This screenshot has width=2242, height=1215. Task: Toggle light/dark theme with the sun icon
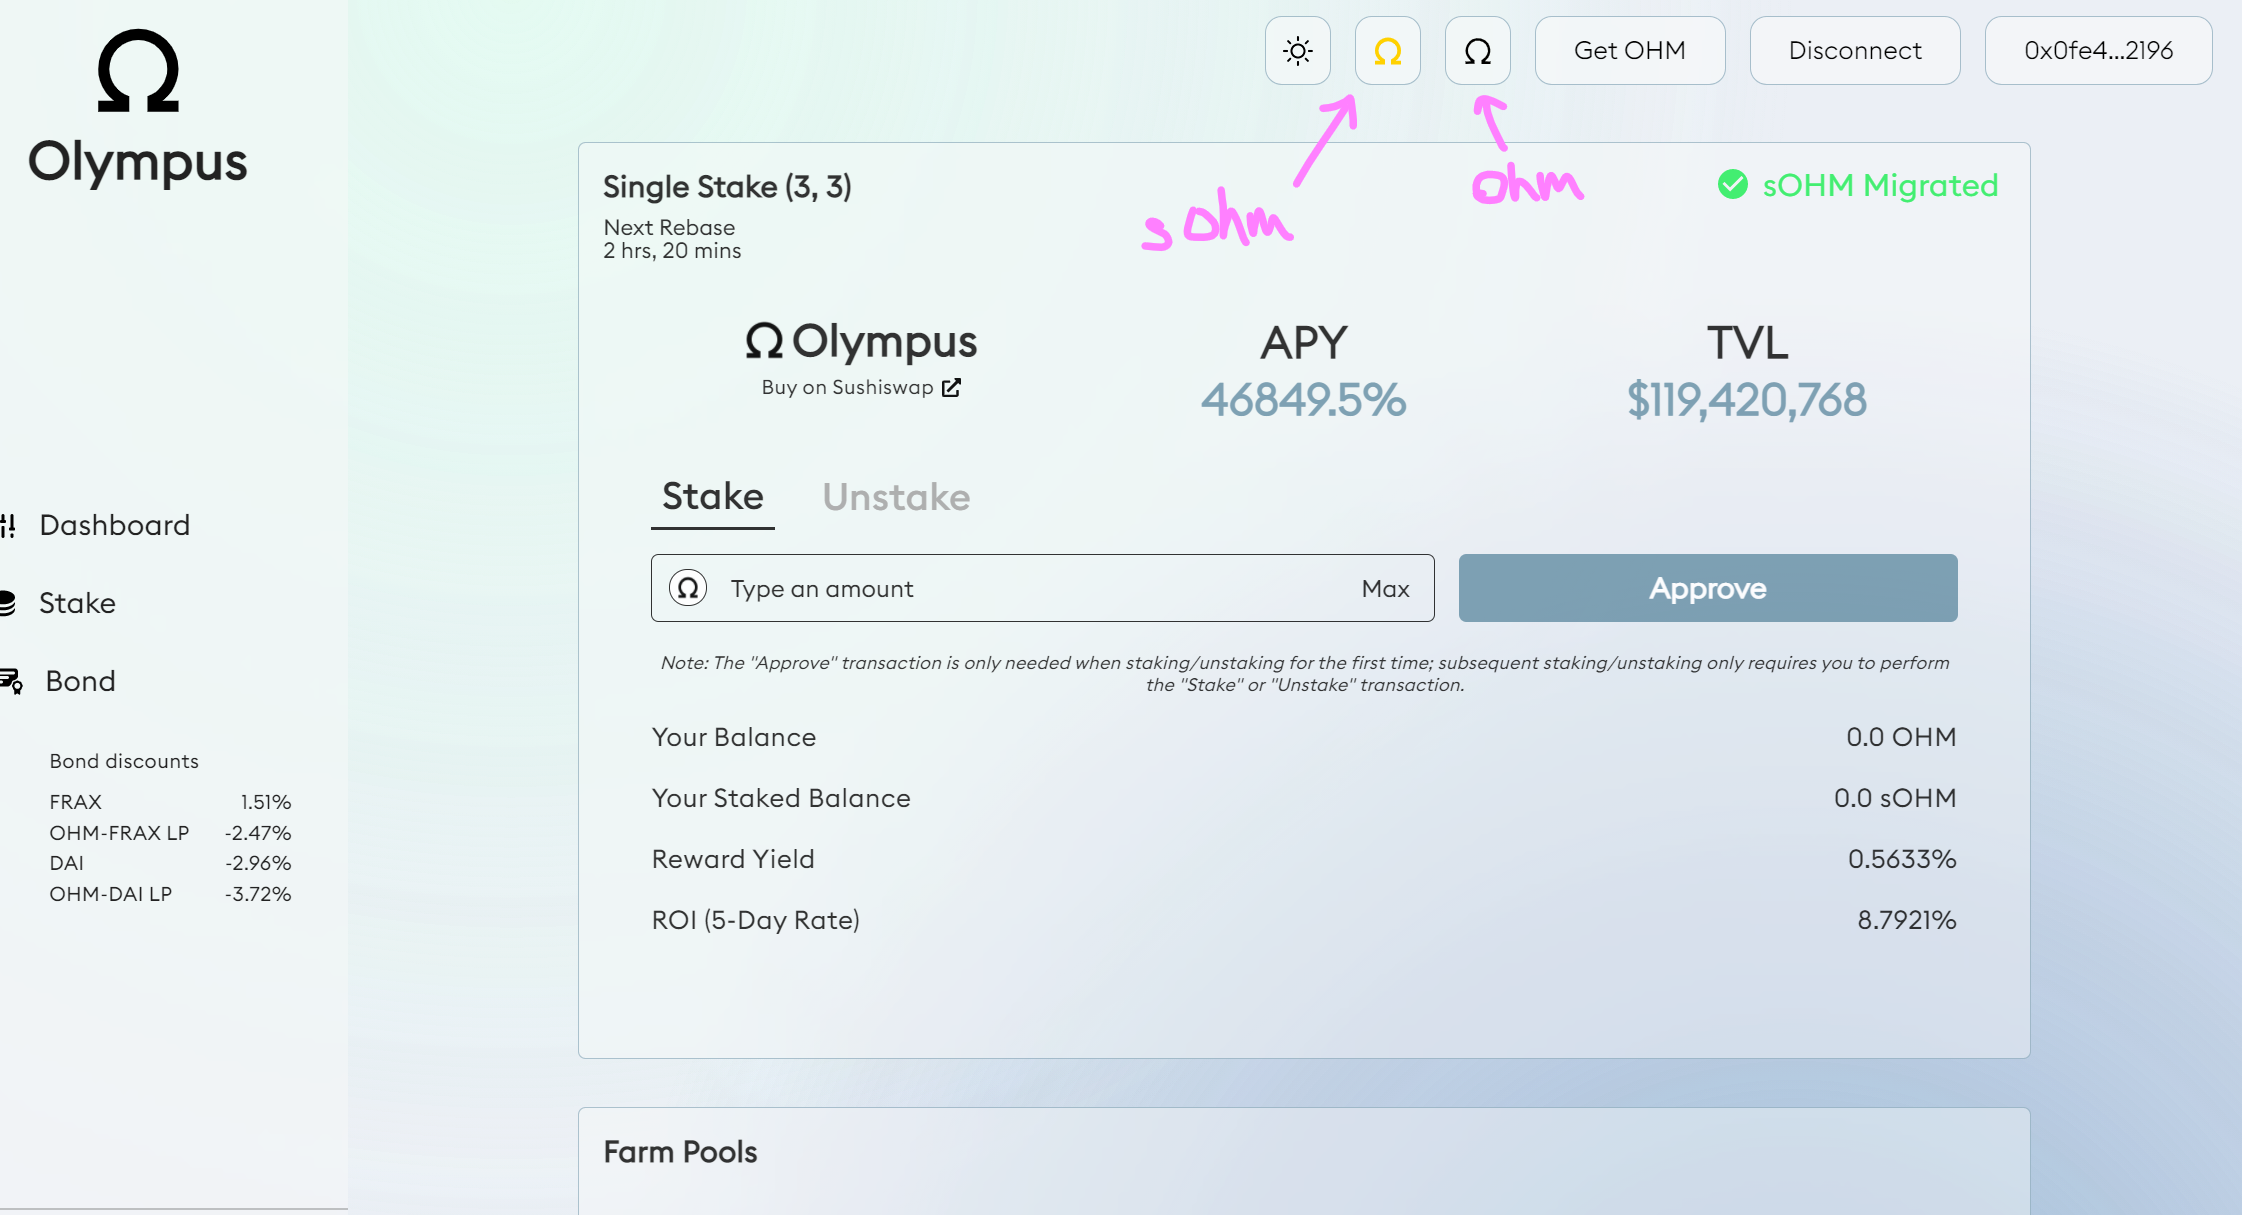[x=1297, y=50]
